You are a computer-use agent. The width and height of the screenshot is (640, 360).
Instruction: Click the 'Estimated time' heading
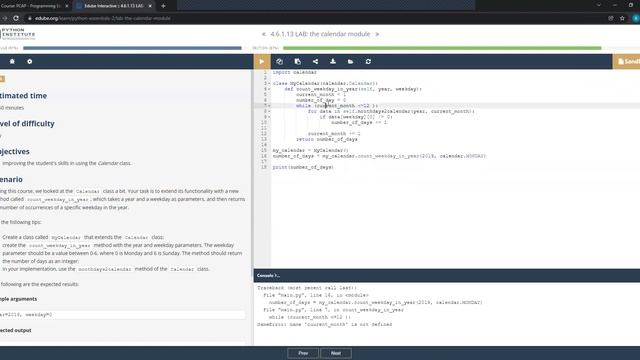pos(23,96)
